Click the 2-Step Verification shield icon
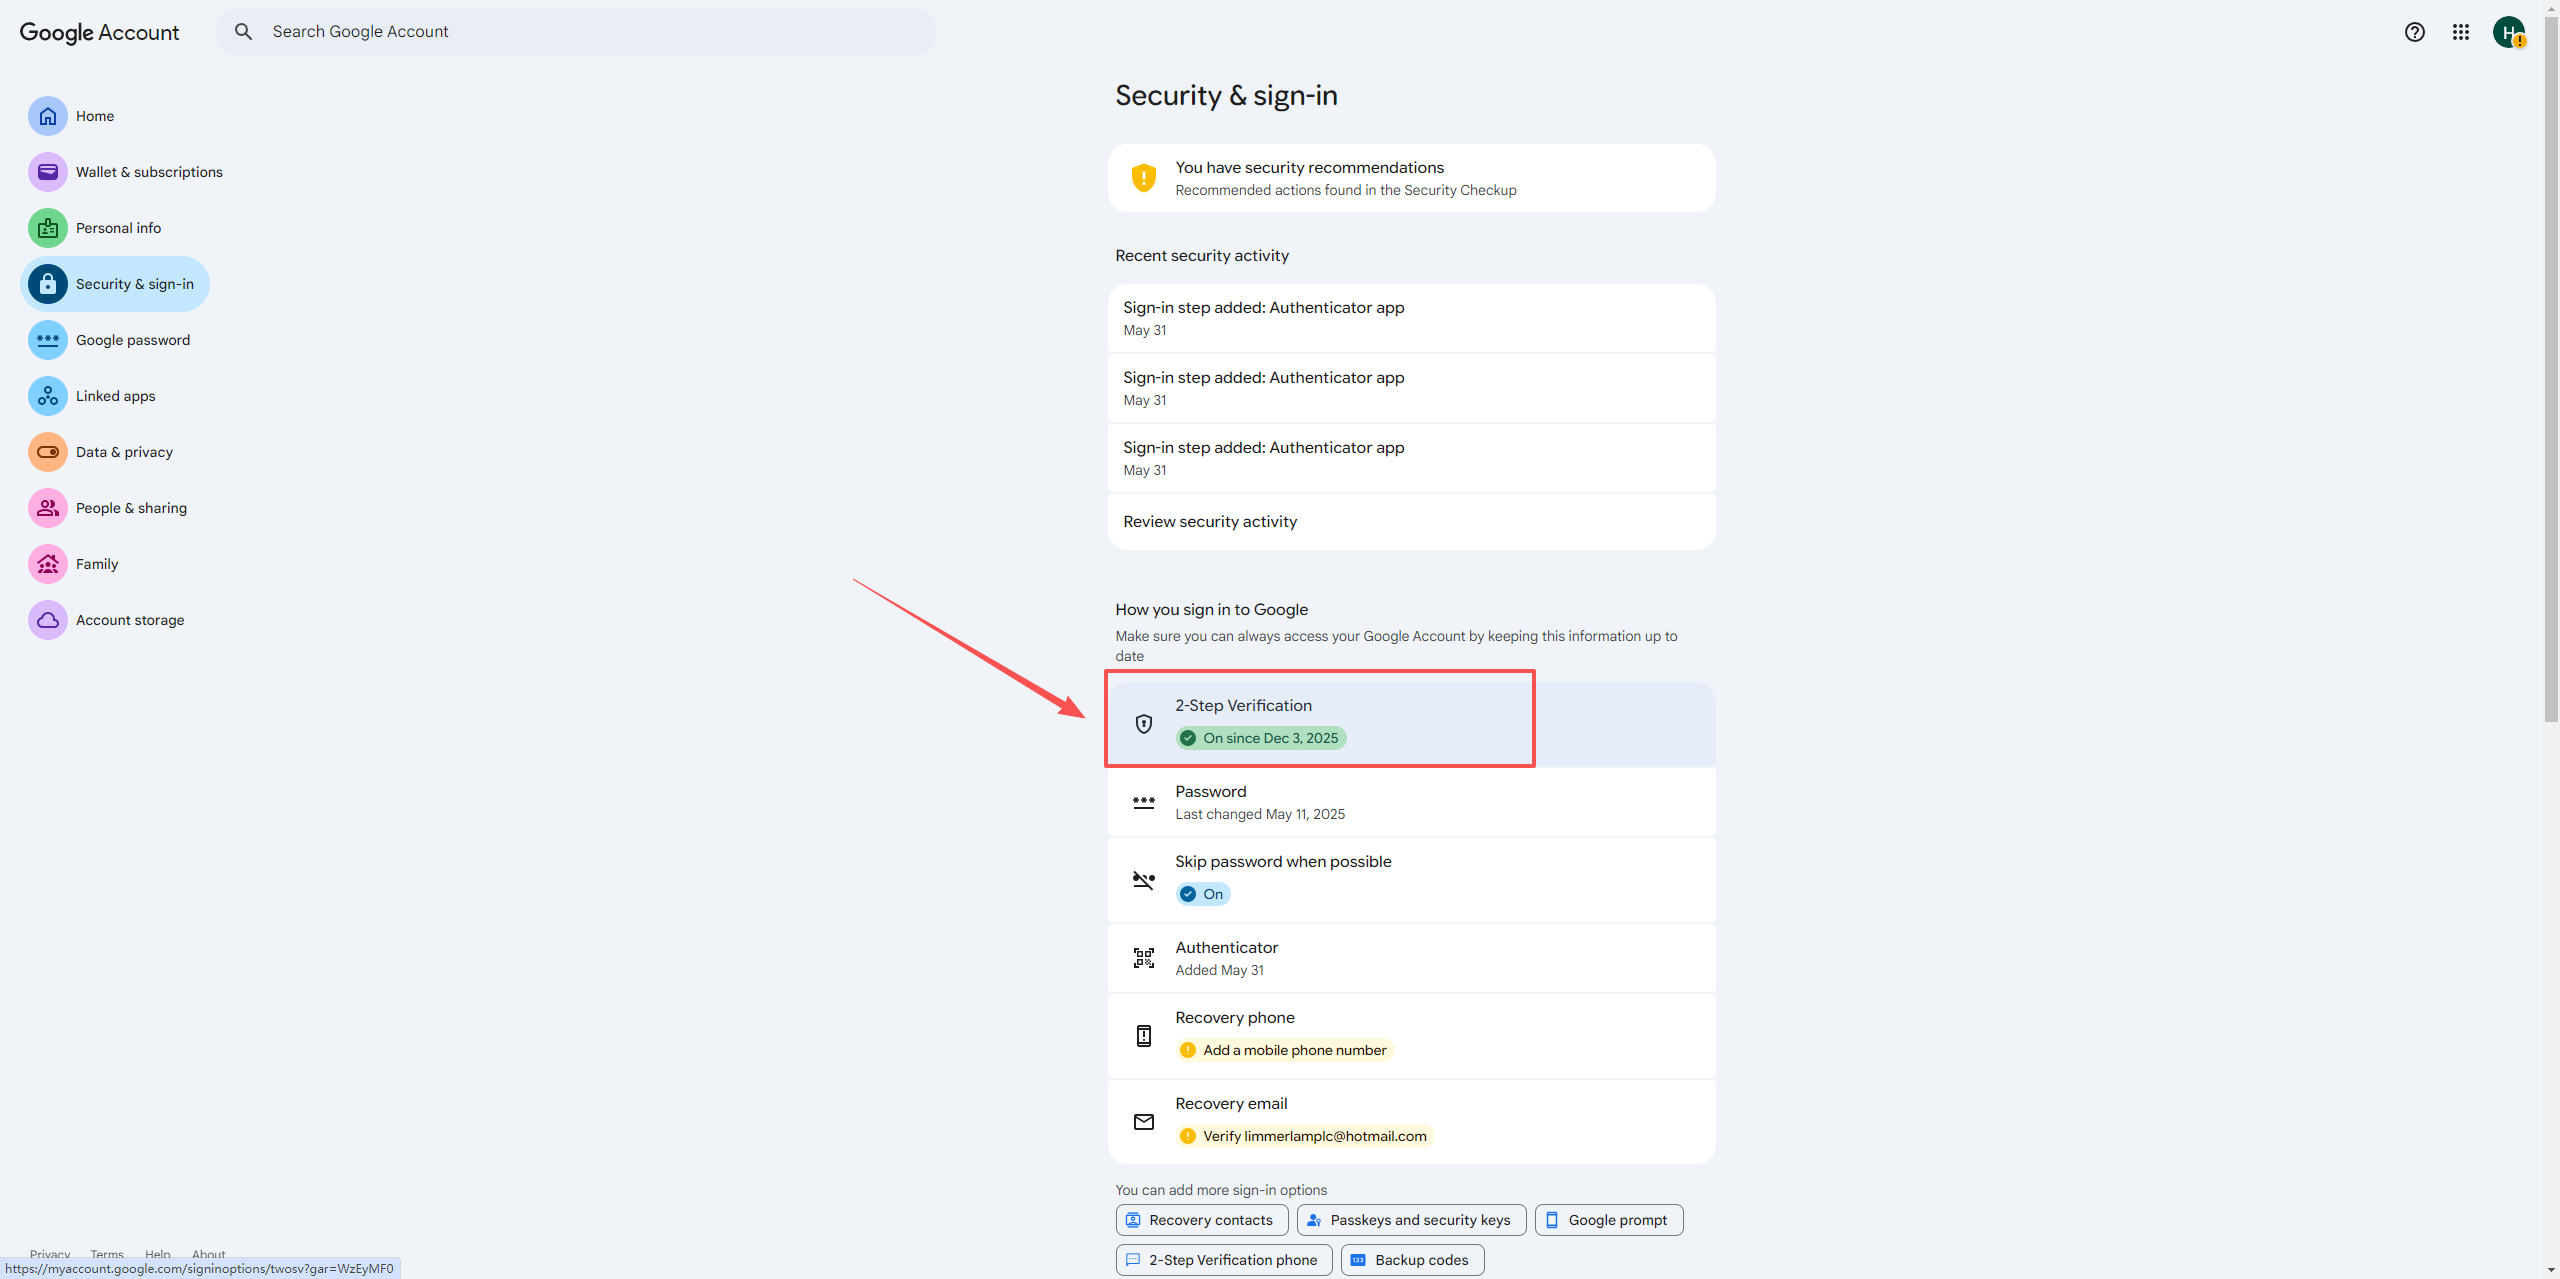Viewport: 2560px width, 1279px height. coord(1144,724)
